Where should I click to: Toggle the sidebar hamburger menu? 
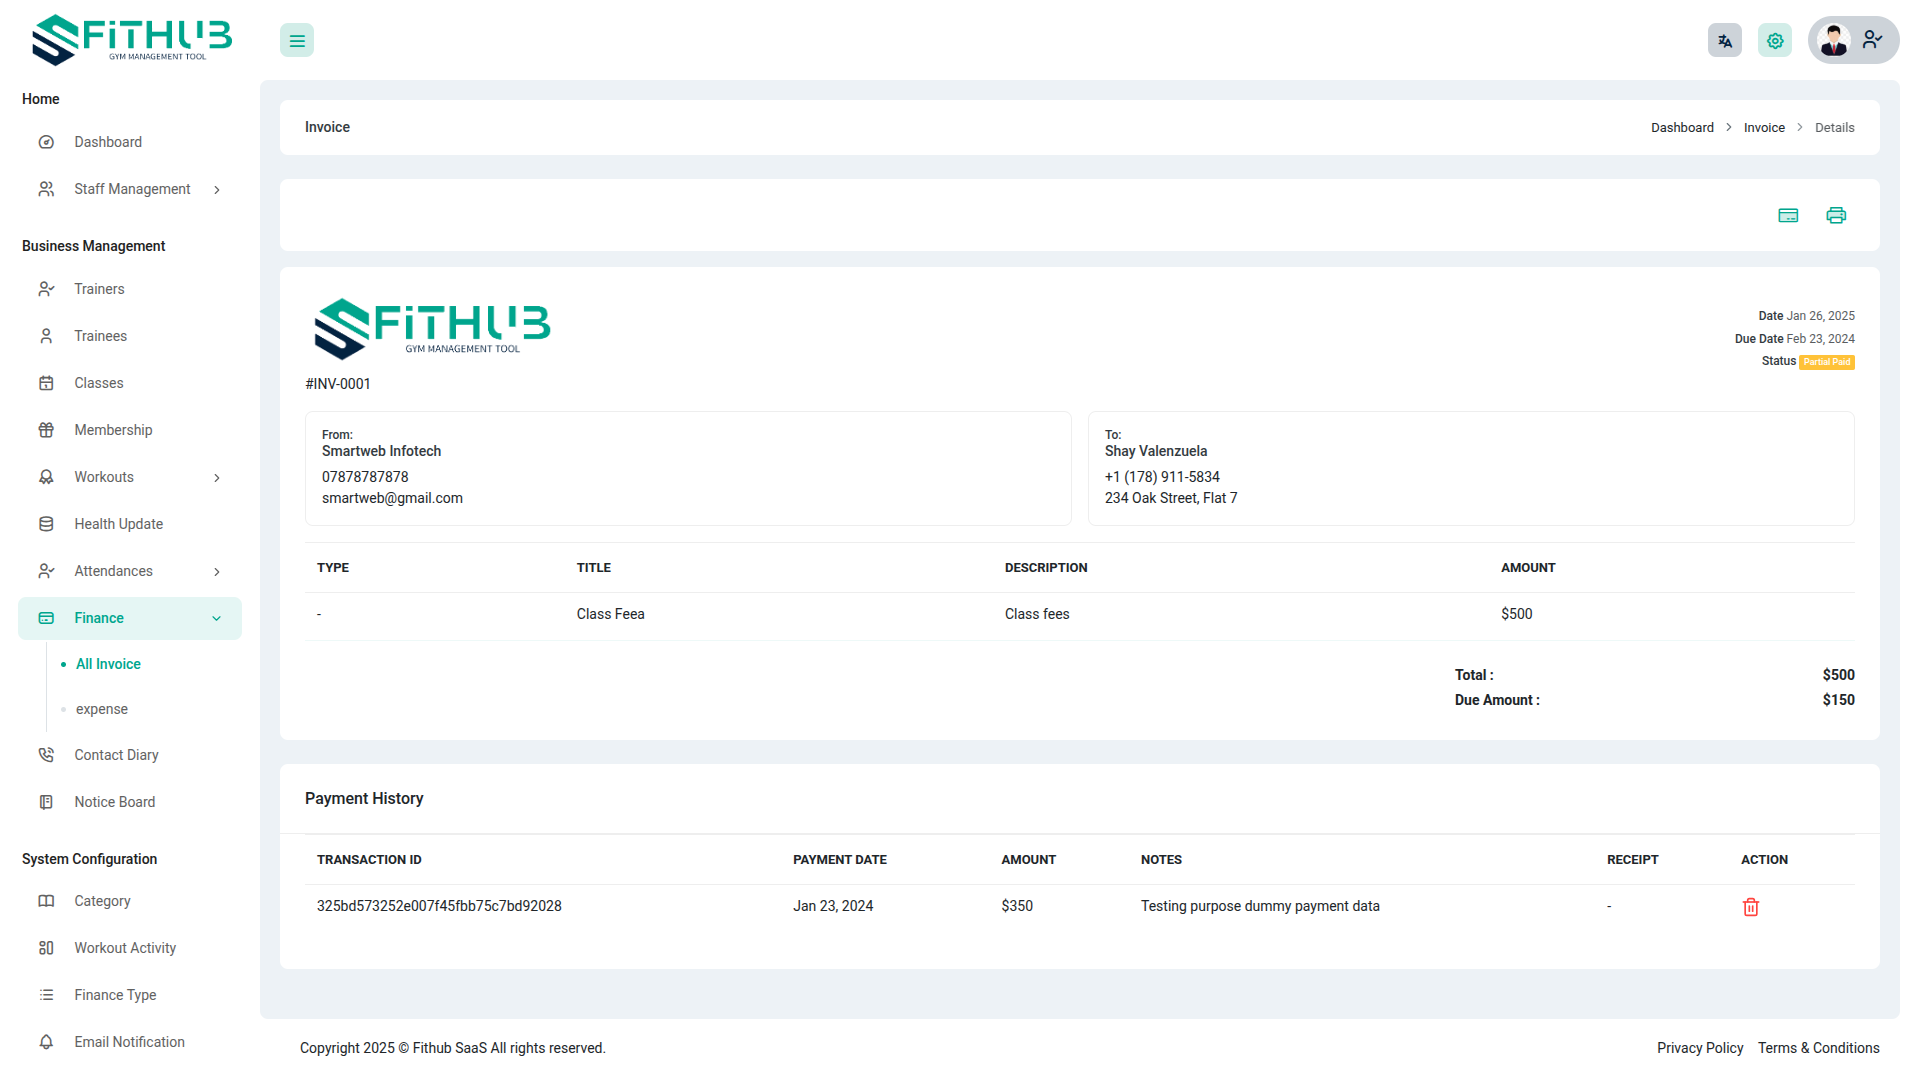coord(297,41)
